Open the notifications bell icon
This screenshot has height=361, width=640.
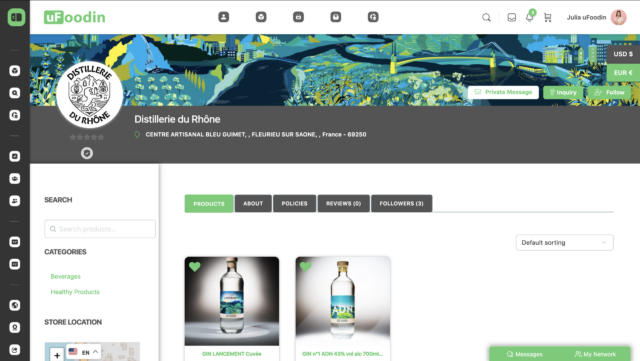529,18
